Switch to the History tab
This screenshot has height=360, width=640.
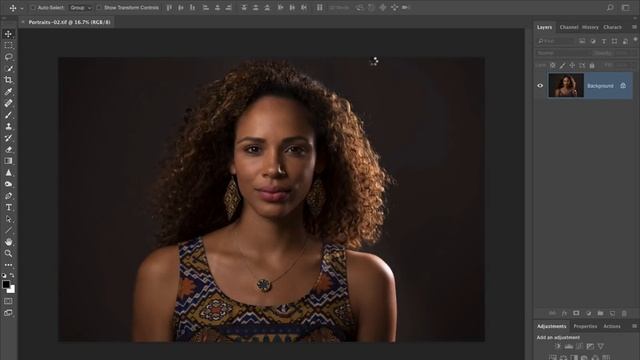tap(590, 27)
